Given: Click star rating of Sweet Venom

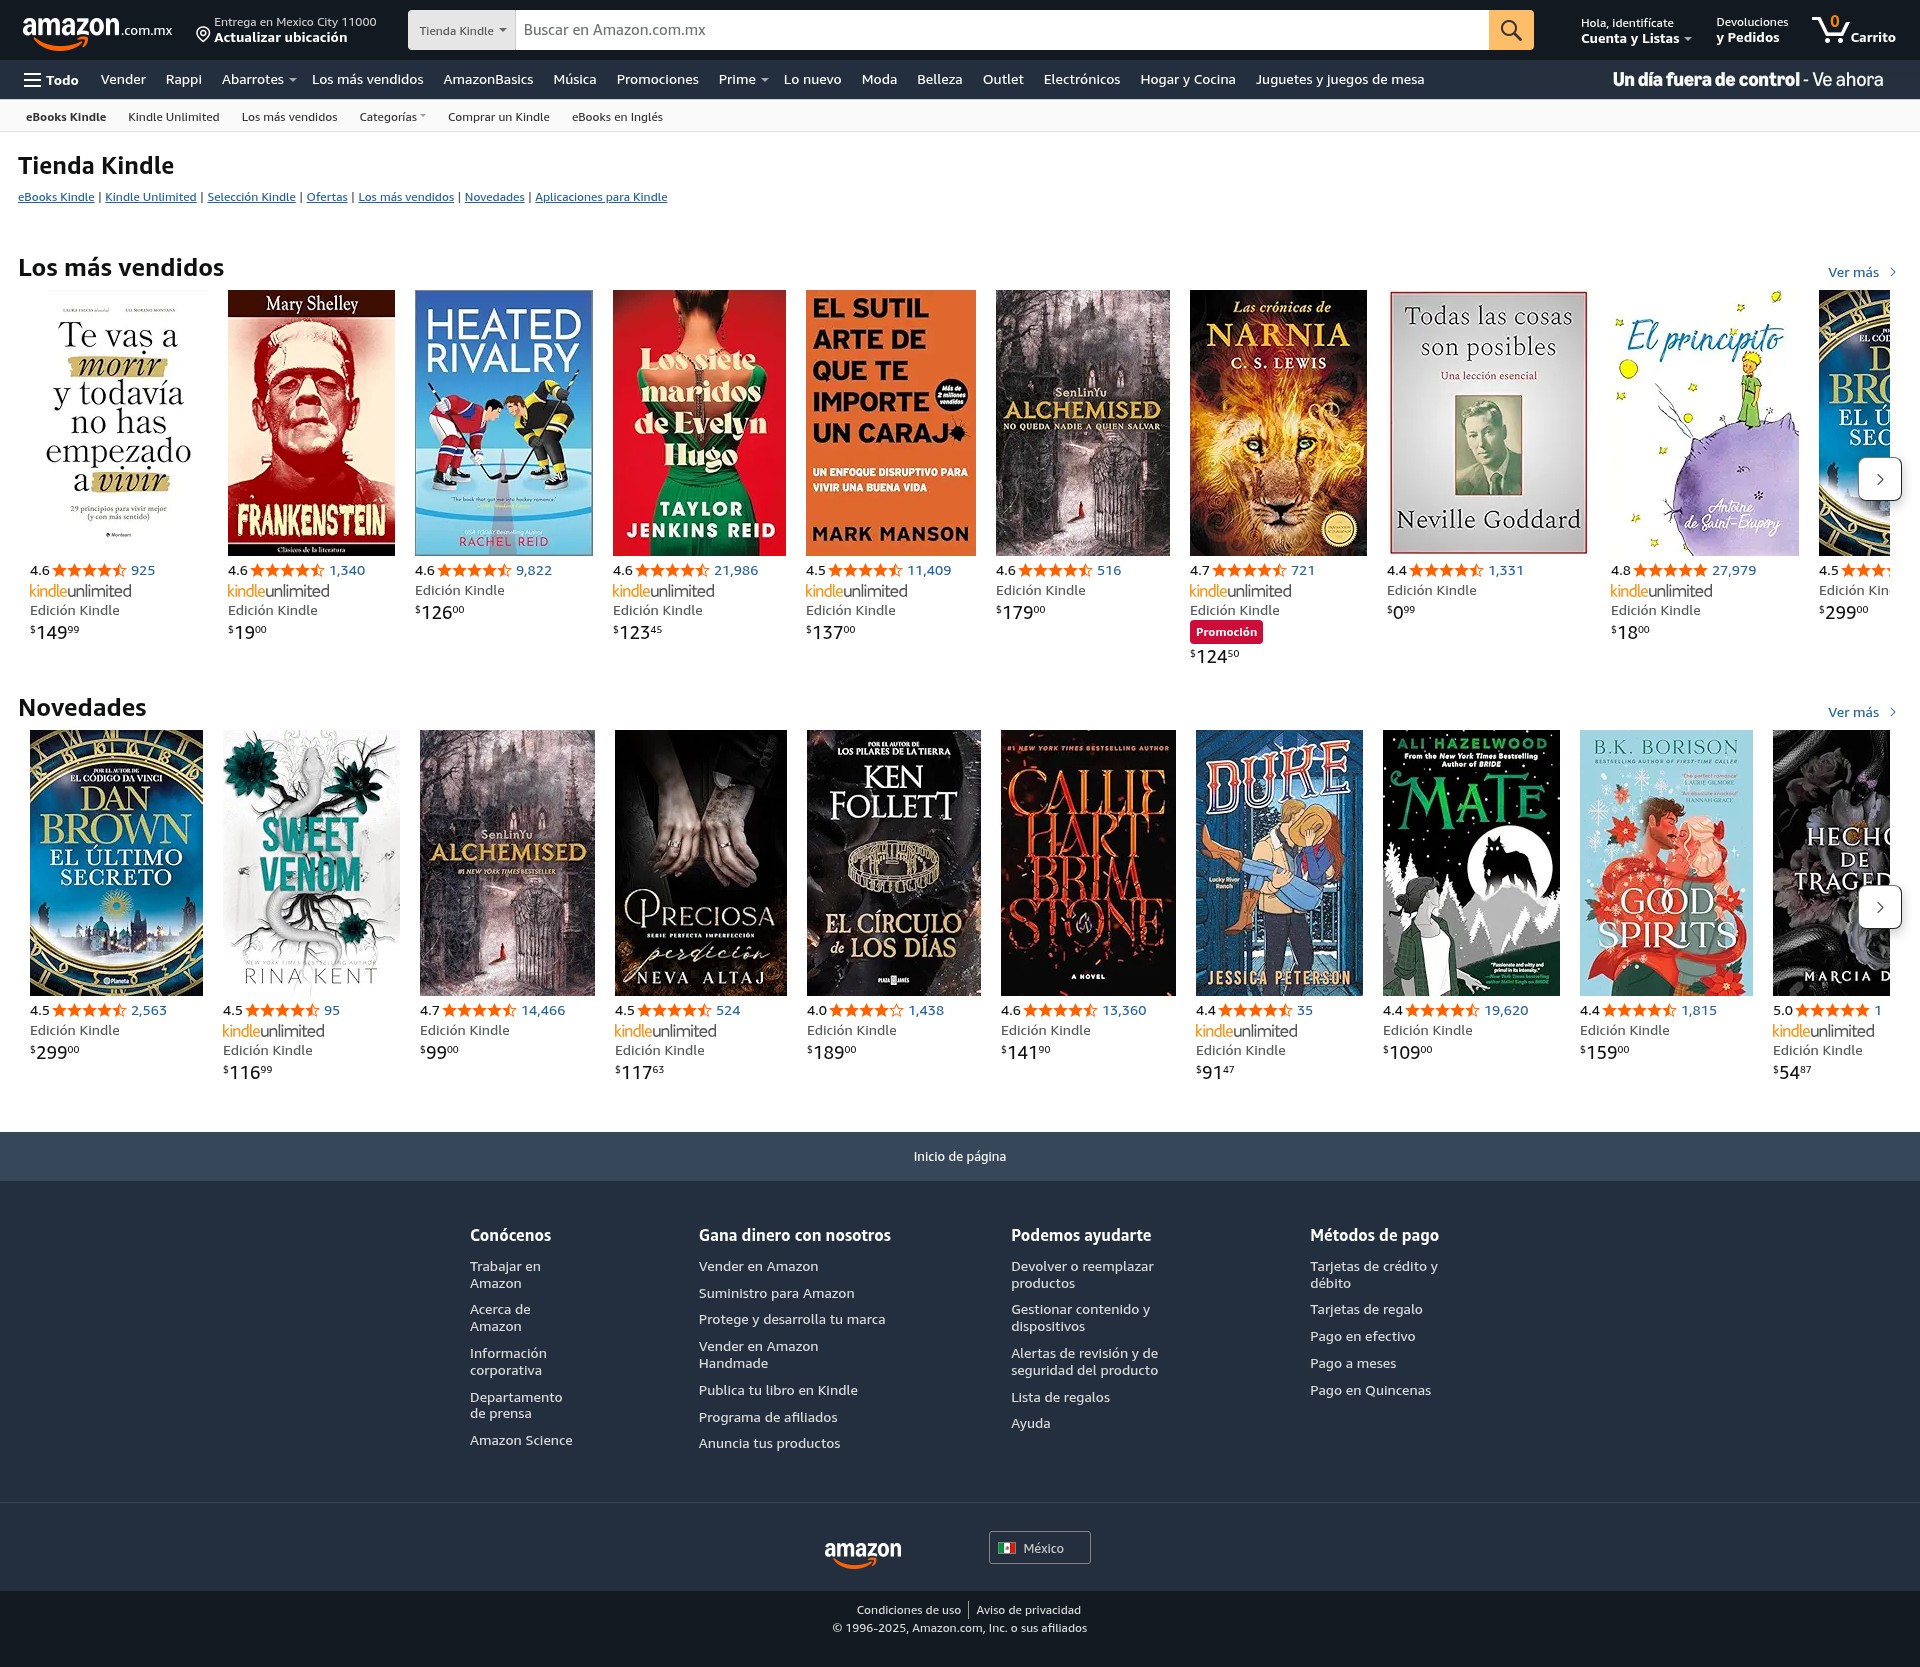Looking at the screenshot, I should 282,1010.
